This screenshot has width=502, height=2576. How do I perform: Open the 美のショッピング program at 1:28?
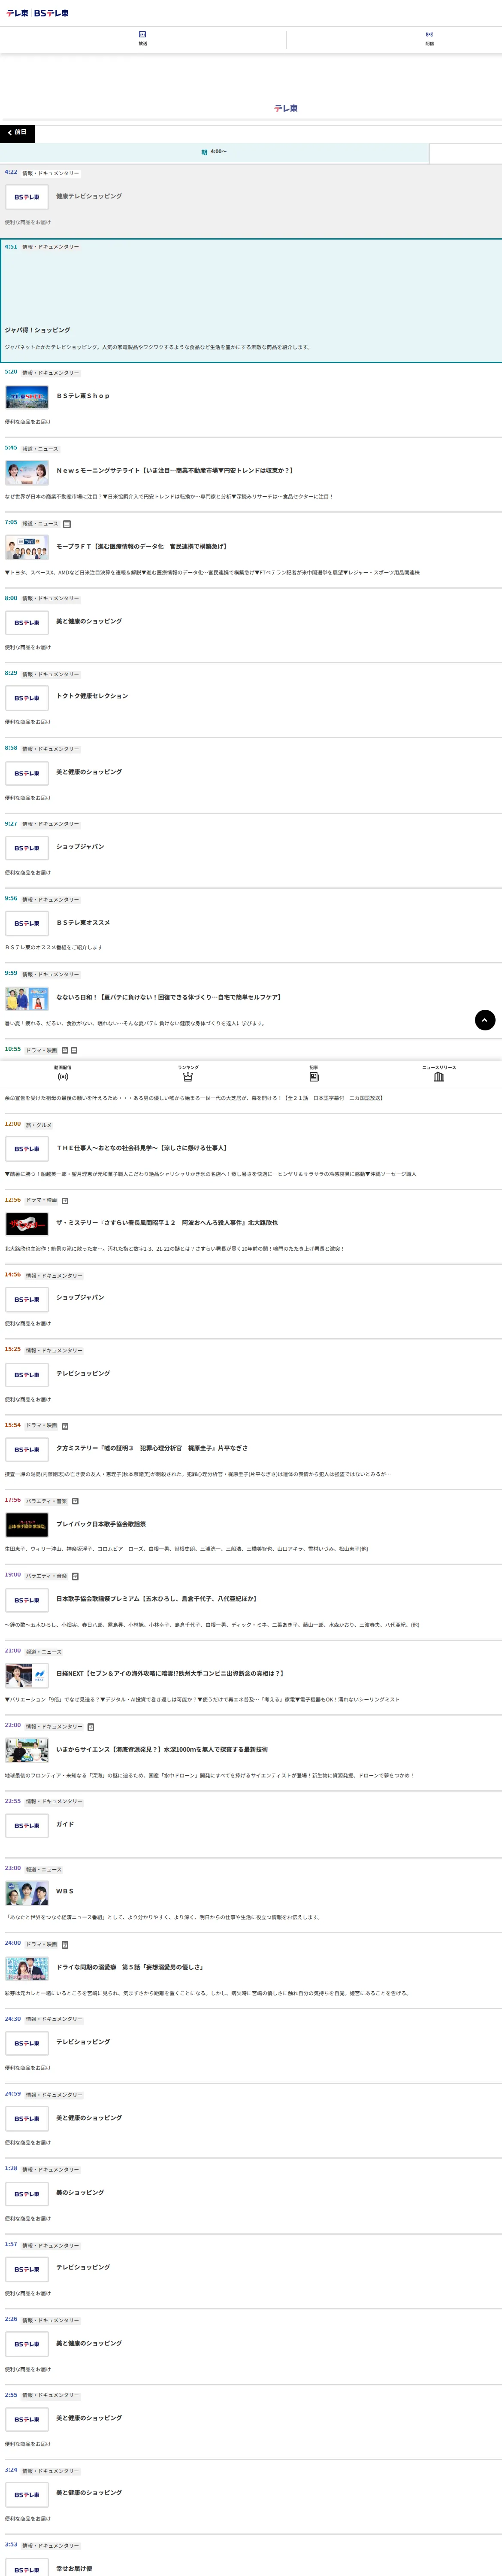pos(251,2195)
